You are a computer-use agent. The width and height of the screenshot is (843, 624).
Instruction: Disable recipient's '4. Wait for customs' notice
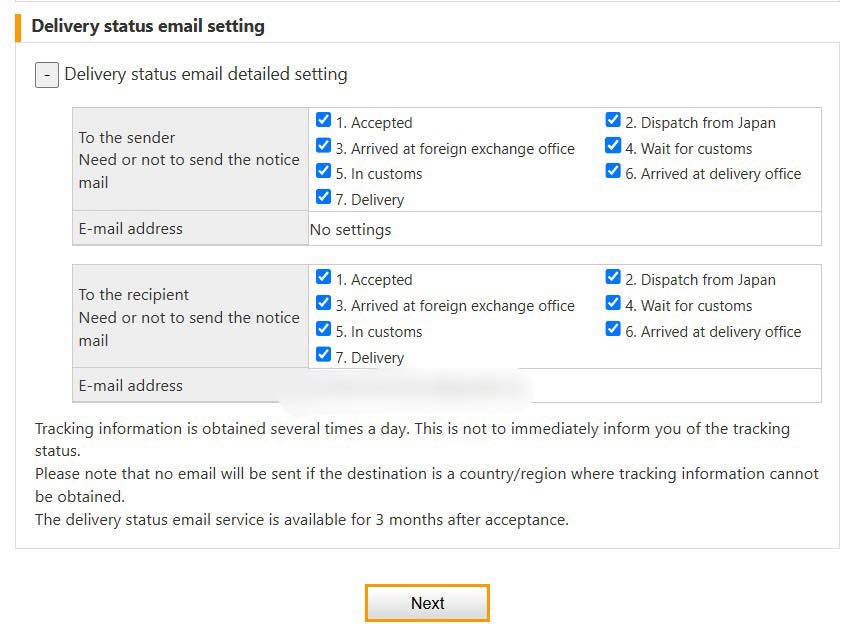click(x=613, y=304)
